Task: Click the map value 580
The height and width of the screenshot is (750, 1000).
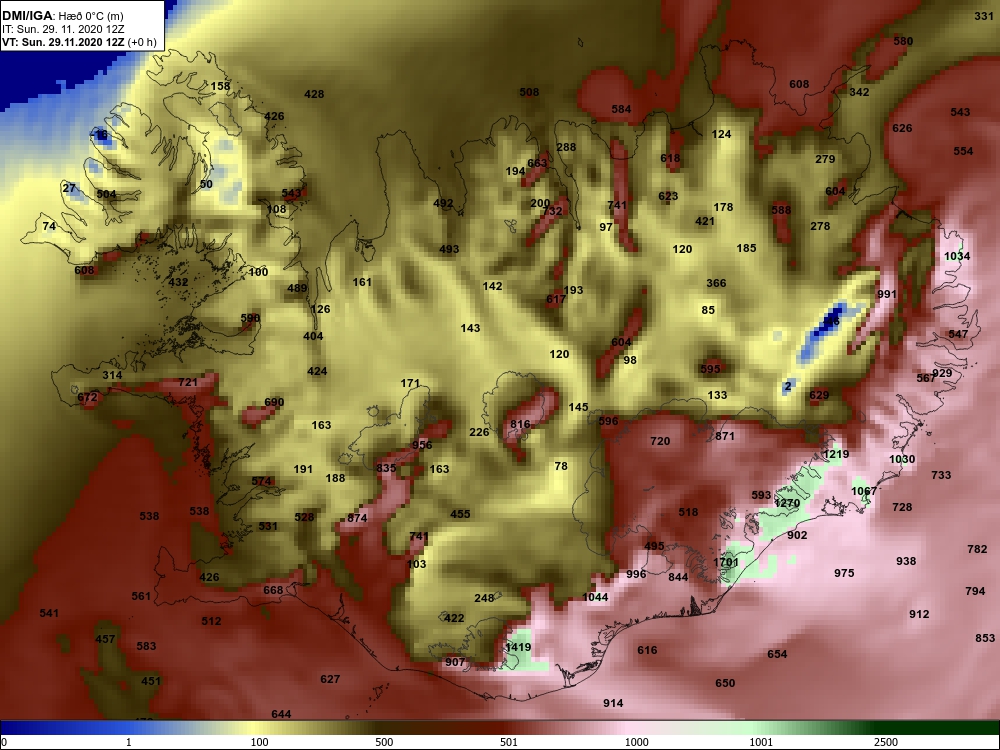Action: 903,41
